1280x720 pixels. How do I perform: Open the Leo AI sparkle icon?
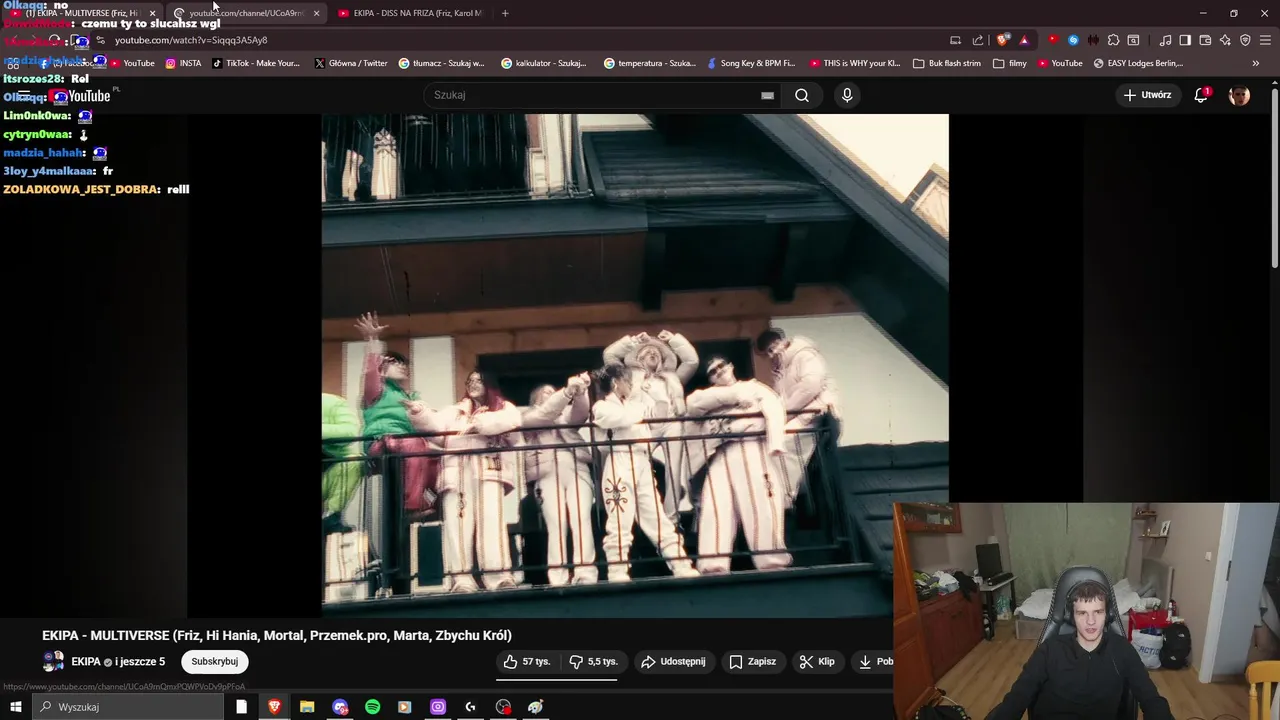[1225, 40]
